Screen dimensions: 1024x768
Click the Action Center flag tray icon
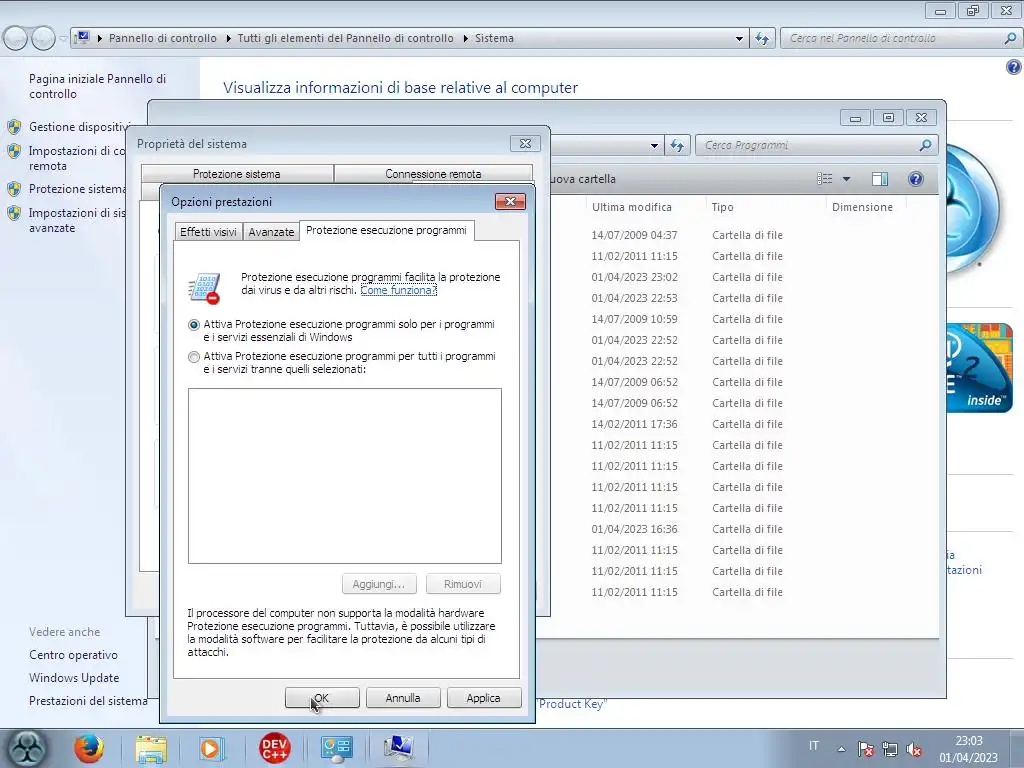click(x=866, y=749)
